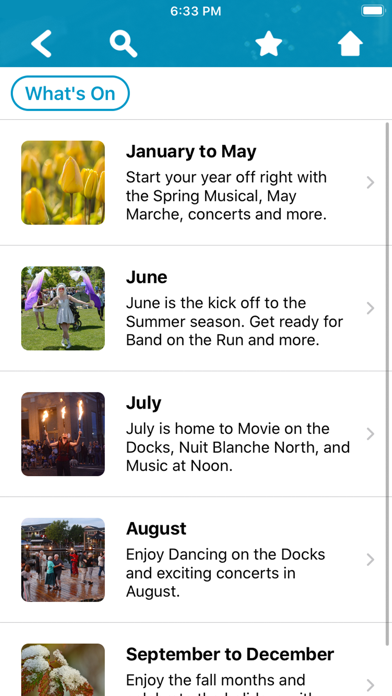Expand the August row chevron
This screenshot has width=392, height=696.
pos(370,560)
